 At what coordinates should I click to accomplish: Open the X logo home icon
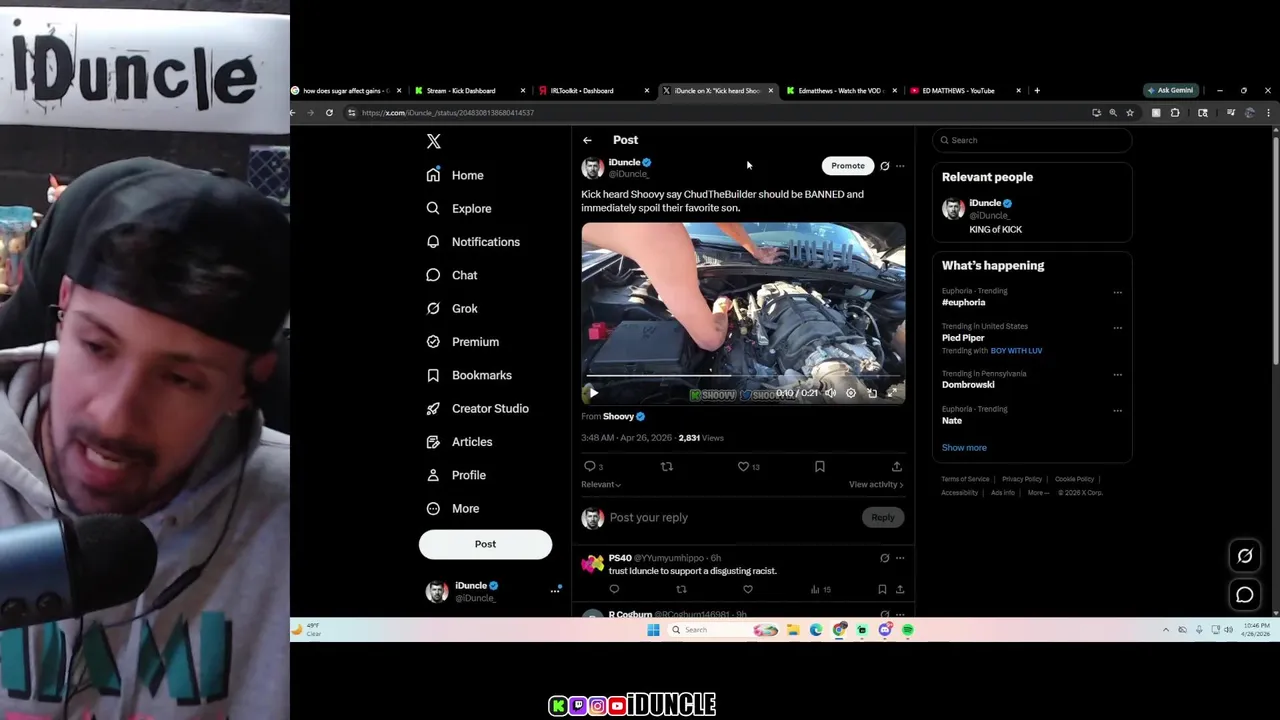pos(433,141)
